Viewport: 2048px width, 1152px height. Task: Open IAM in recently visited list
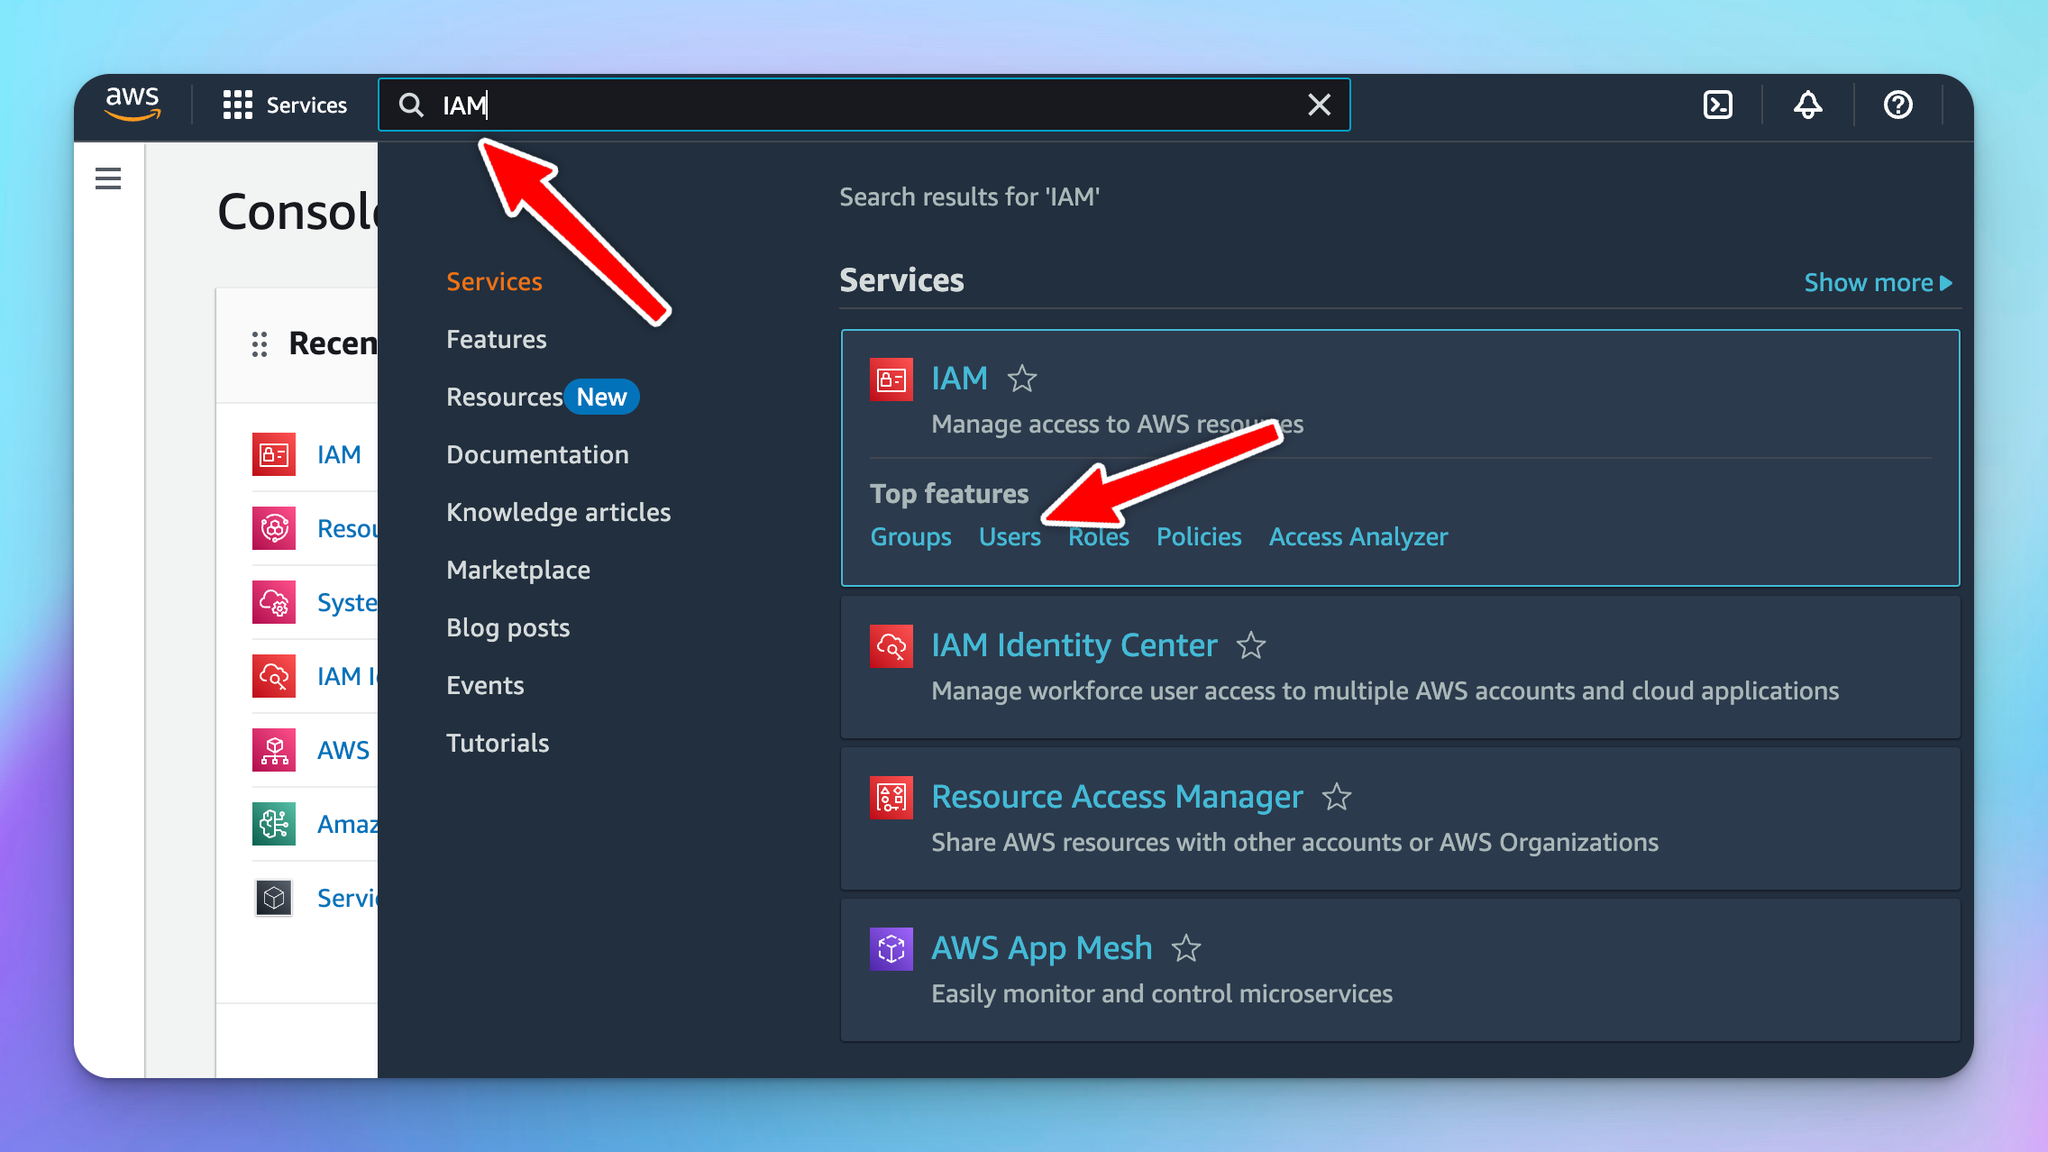(339, 455)
